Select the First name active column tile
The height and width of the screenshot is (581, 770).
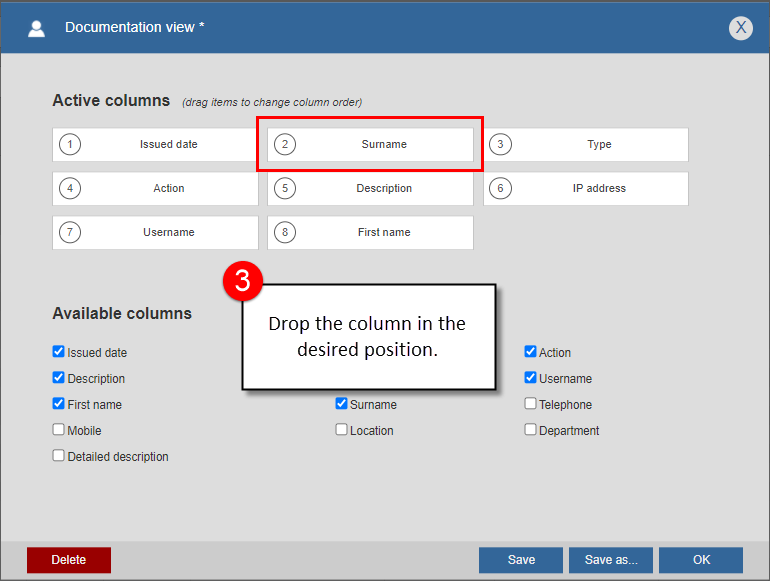pos(370,232)
